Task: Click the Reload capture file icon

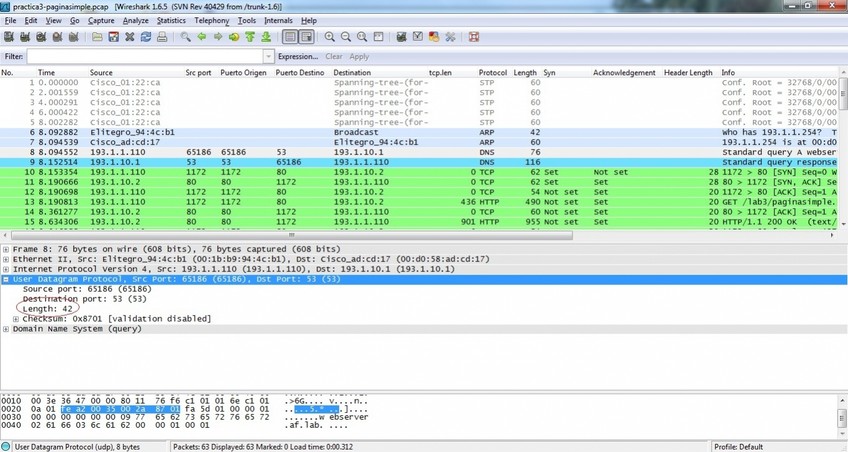Action: point(145,37)
